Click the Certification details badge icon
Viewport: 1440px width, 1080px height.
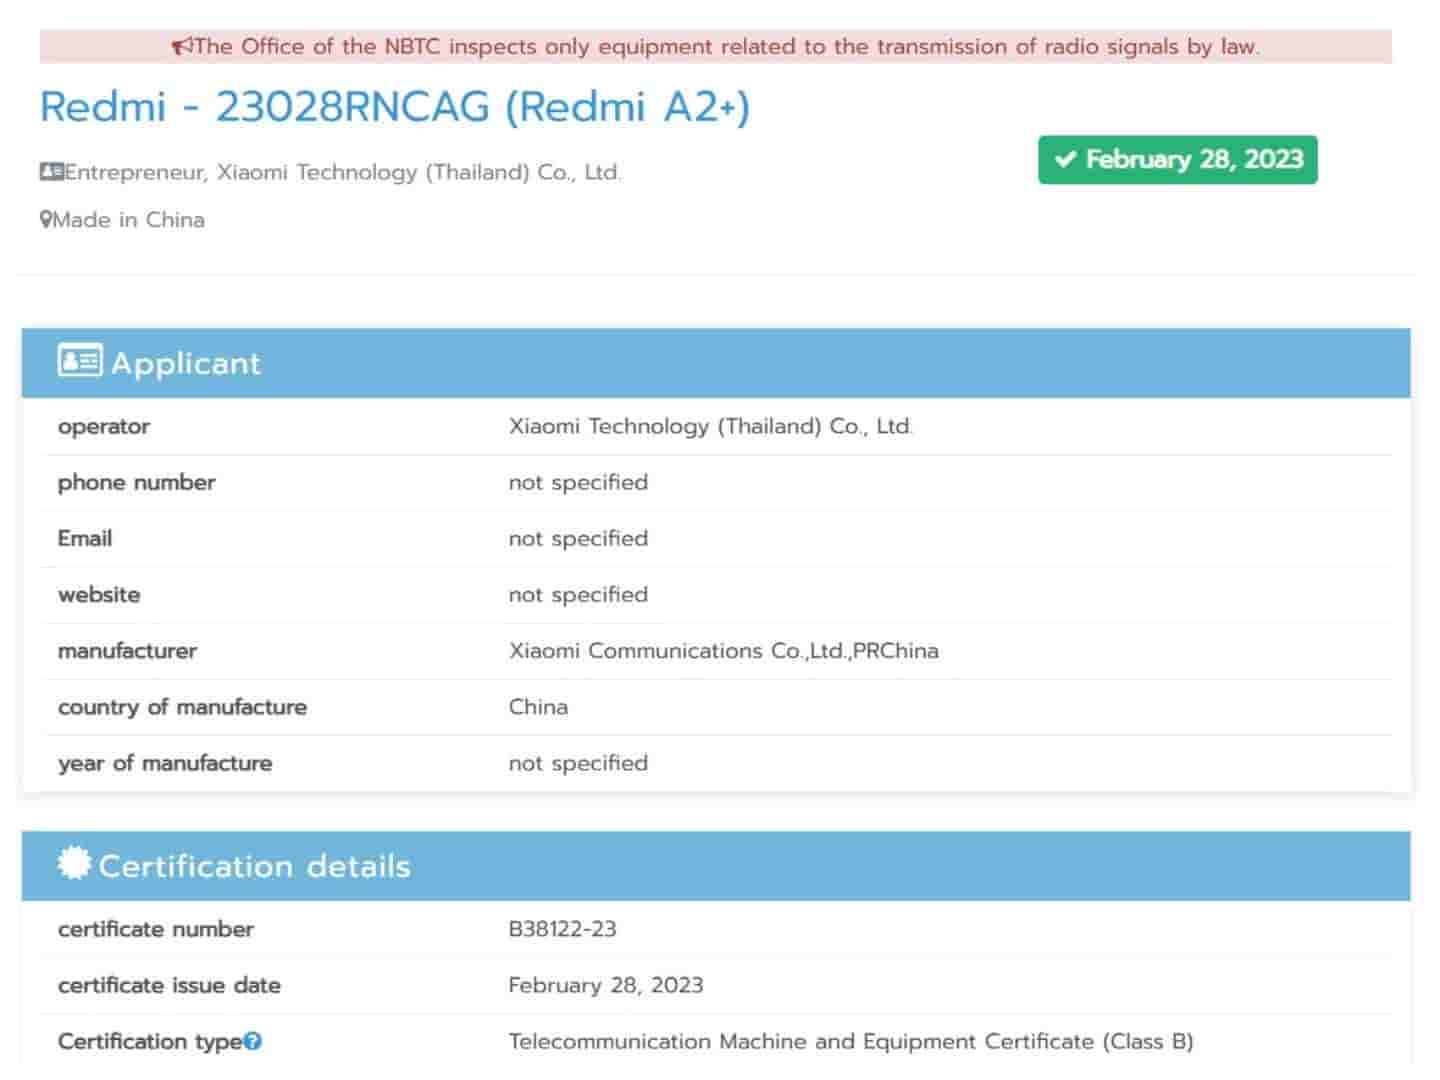pyautogui.click(x=74, y=864)
